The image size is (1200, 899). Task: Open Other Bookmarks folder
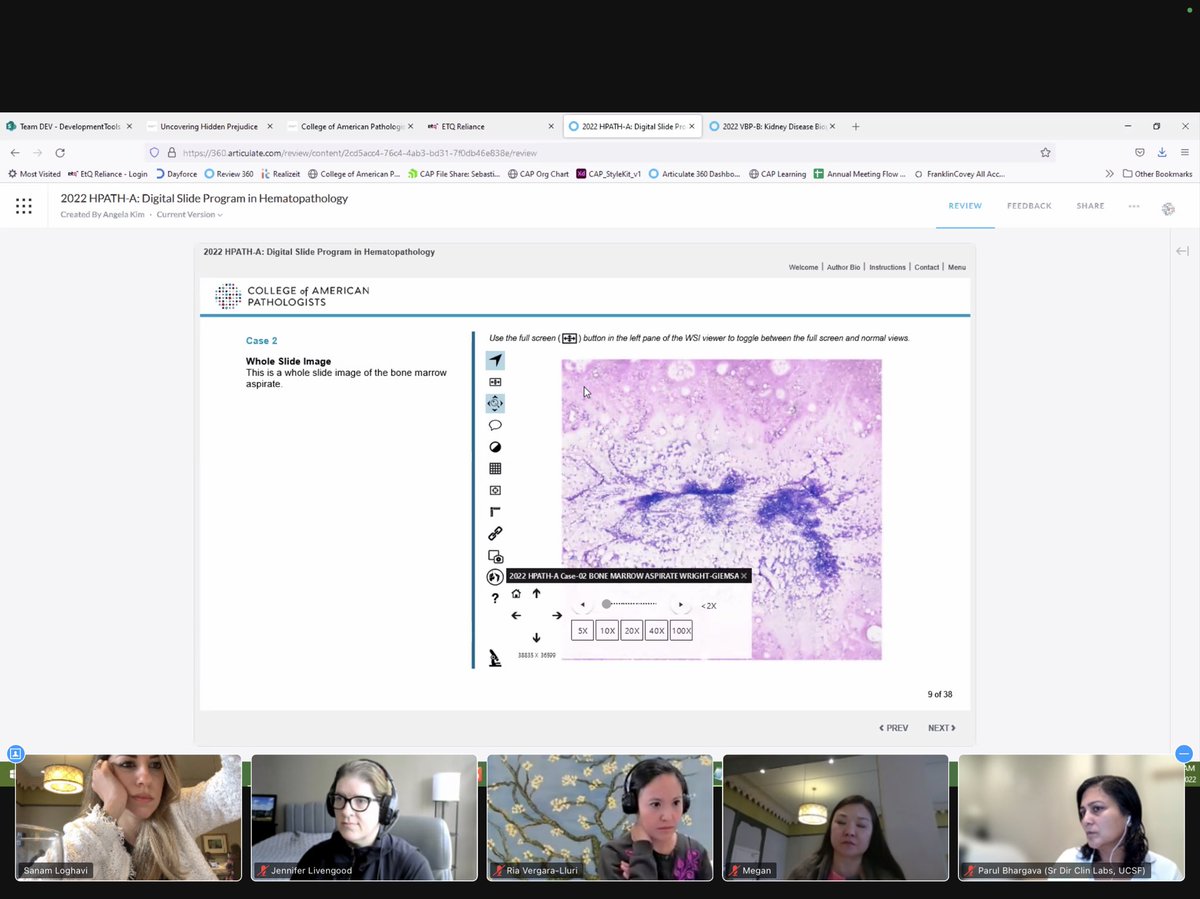[1157, 174]
